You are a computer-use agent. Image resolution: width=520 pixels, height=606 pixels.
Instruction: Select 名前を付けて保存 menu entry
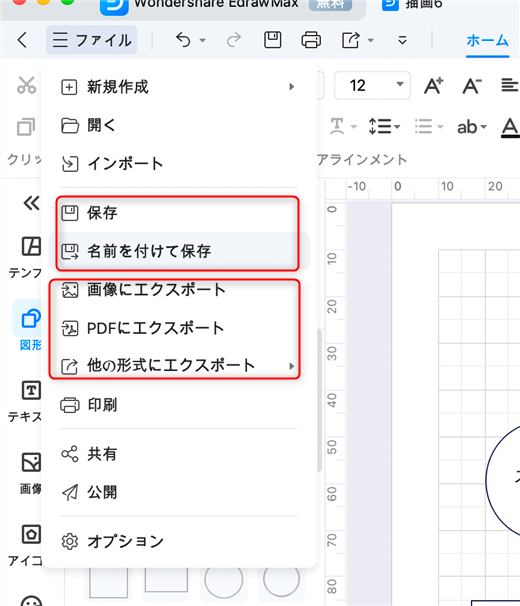[178, 251]
